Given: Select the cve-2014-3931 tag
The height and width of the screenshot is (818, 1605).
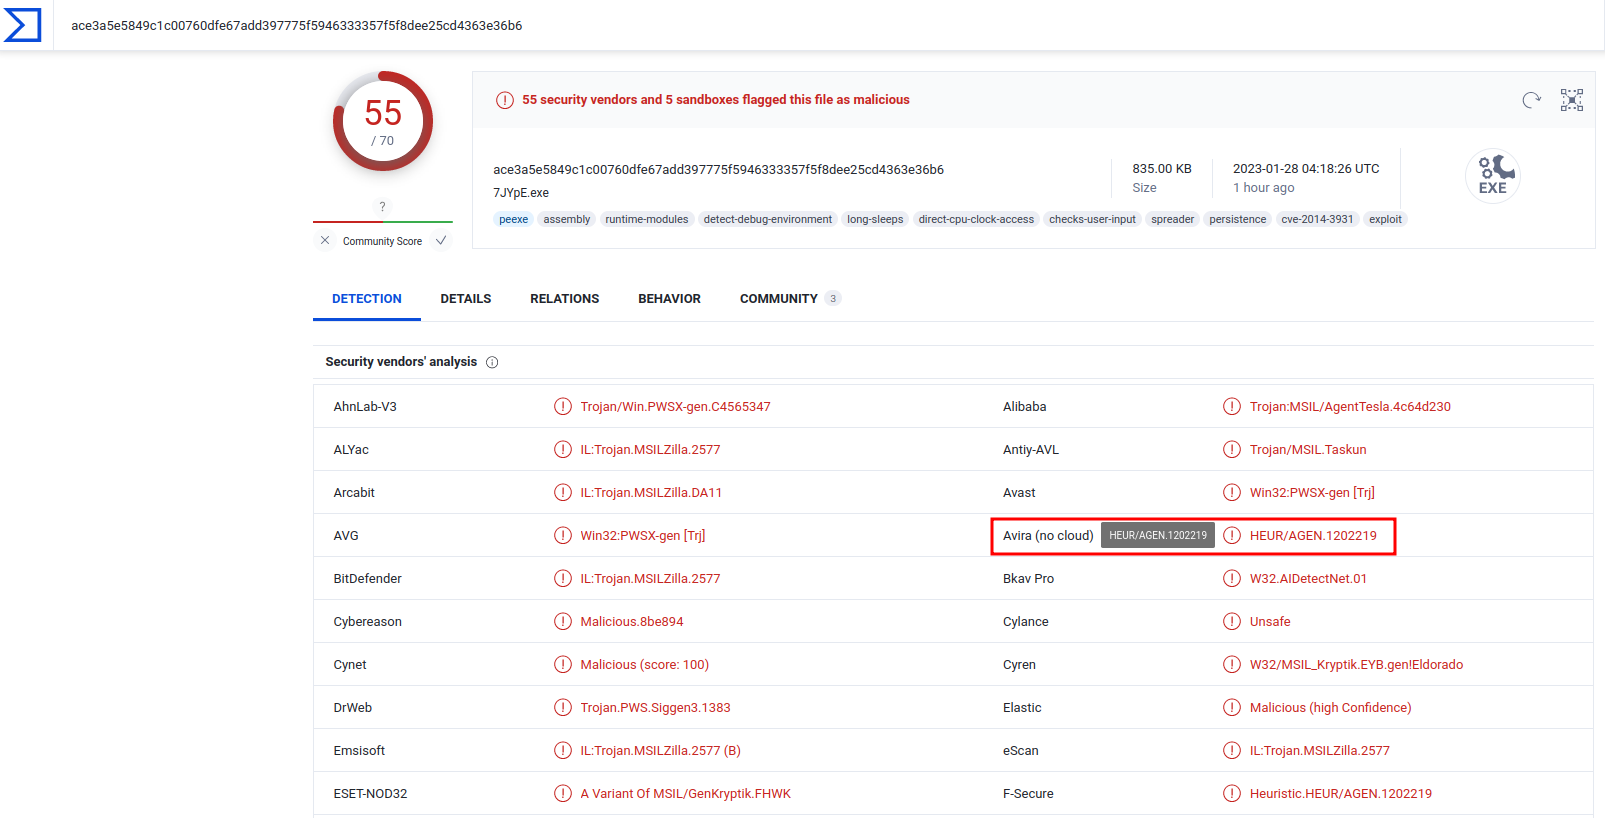Looking at the screenshot, I should point(1317,219).
